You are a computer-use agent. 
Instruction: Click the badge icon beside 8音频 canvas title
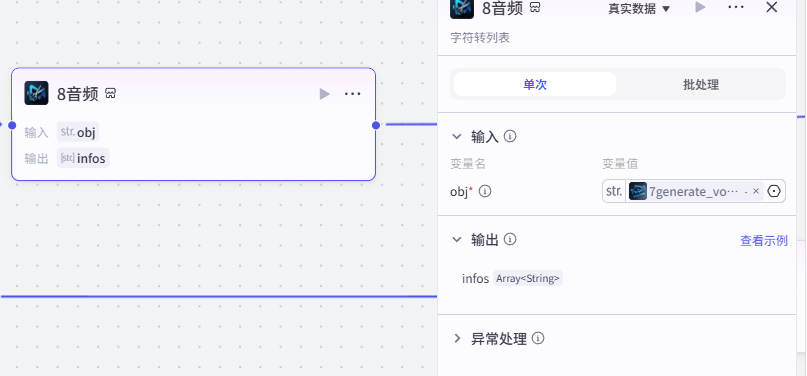[110, 93]
